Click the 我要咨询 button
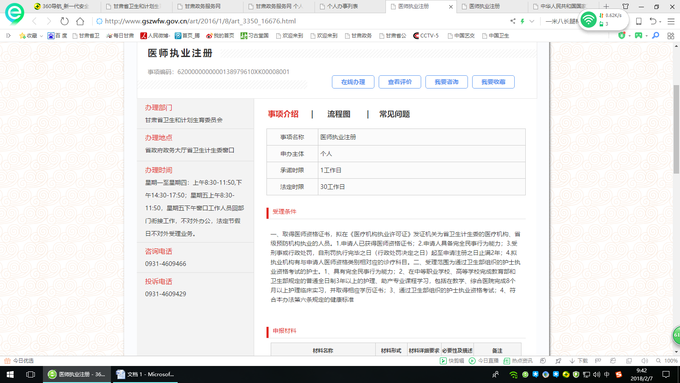Screen dimensions: 680x383 coord(446,82)
